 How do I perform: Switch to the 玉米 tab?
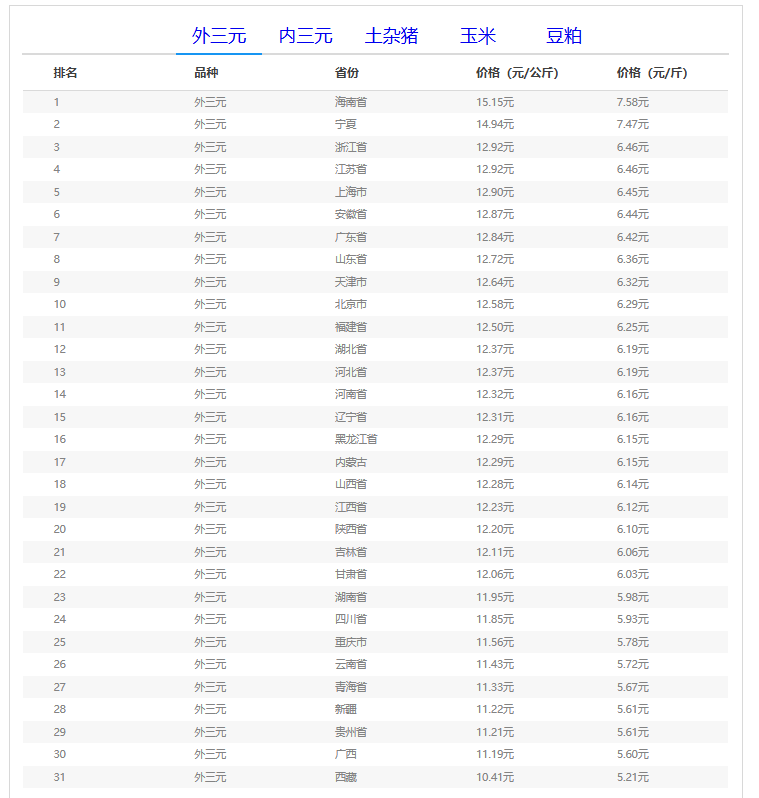pos(478,36)
